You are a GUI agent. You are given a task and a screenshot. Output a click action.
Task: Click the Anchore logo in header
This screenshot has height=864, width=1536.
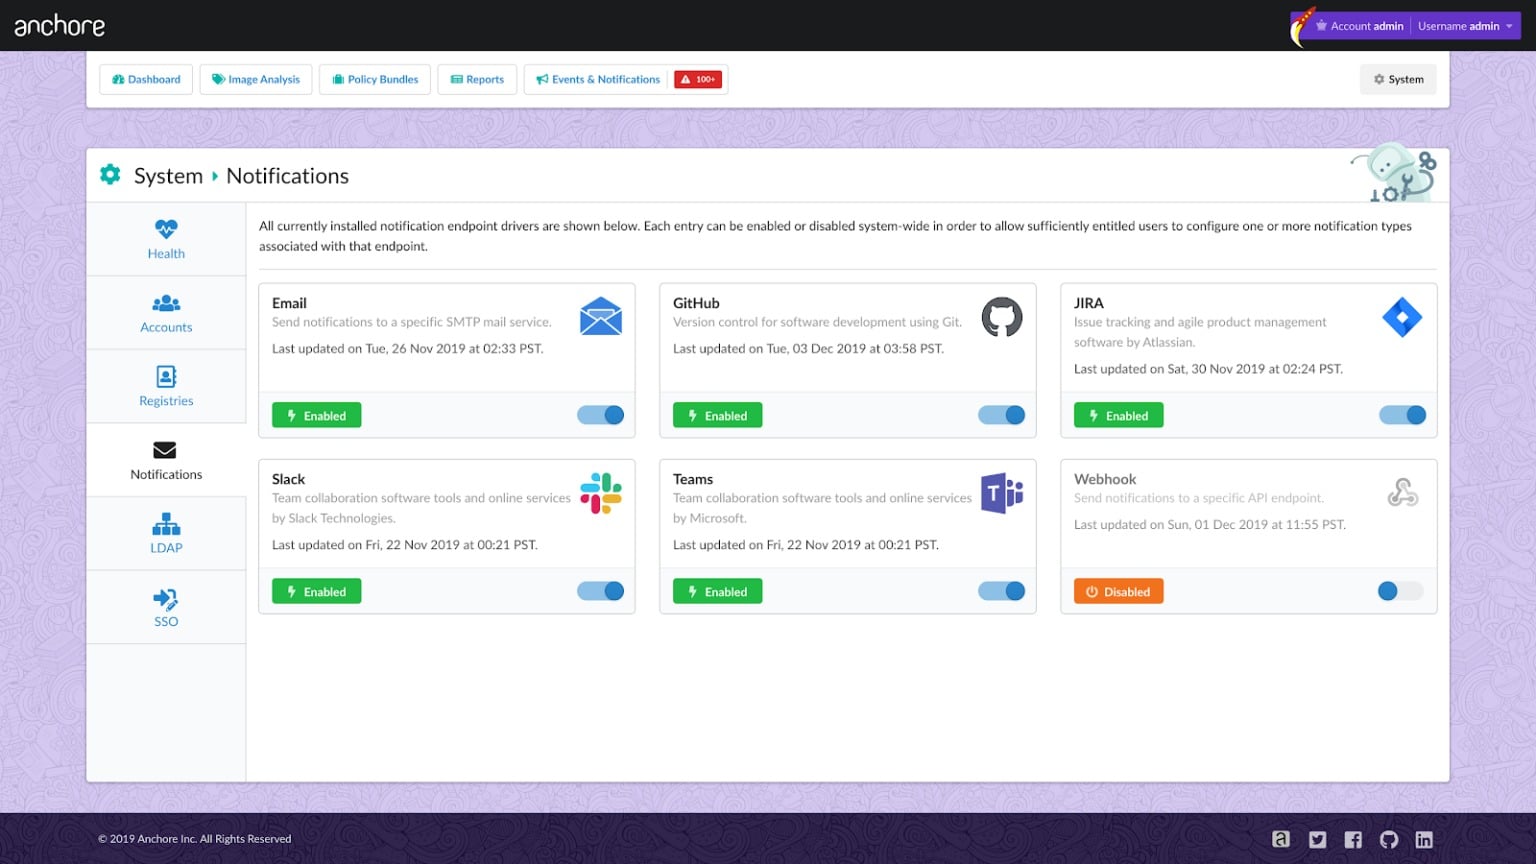[x=59, y=25]
